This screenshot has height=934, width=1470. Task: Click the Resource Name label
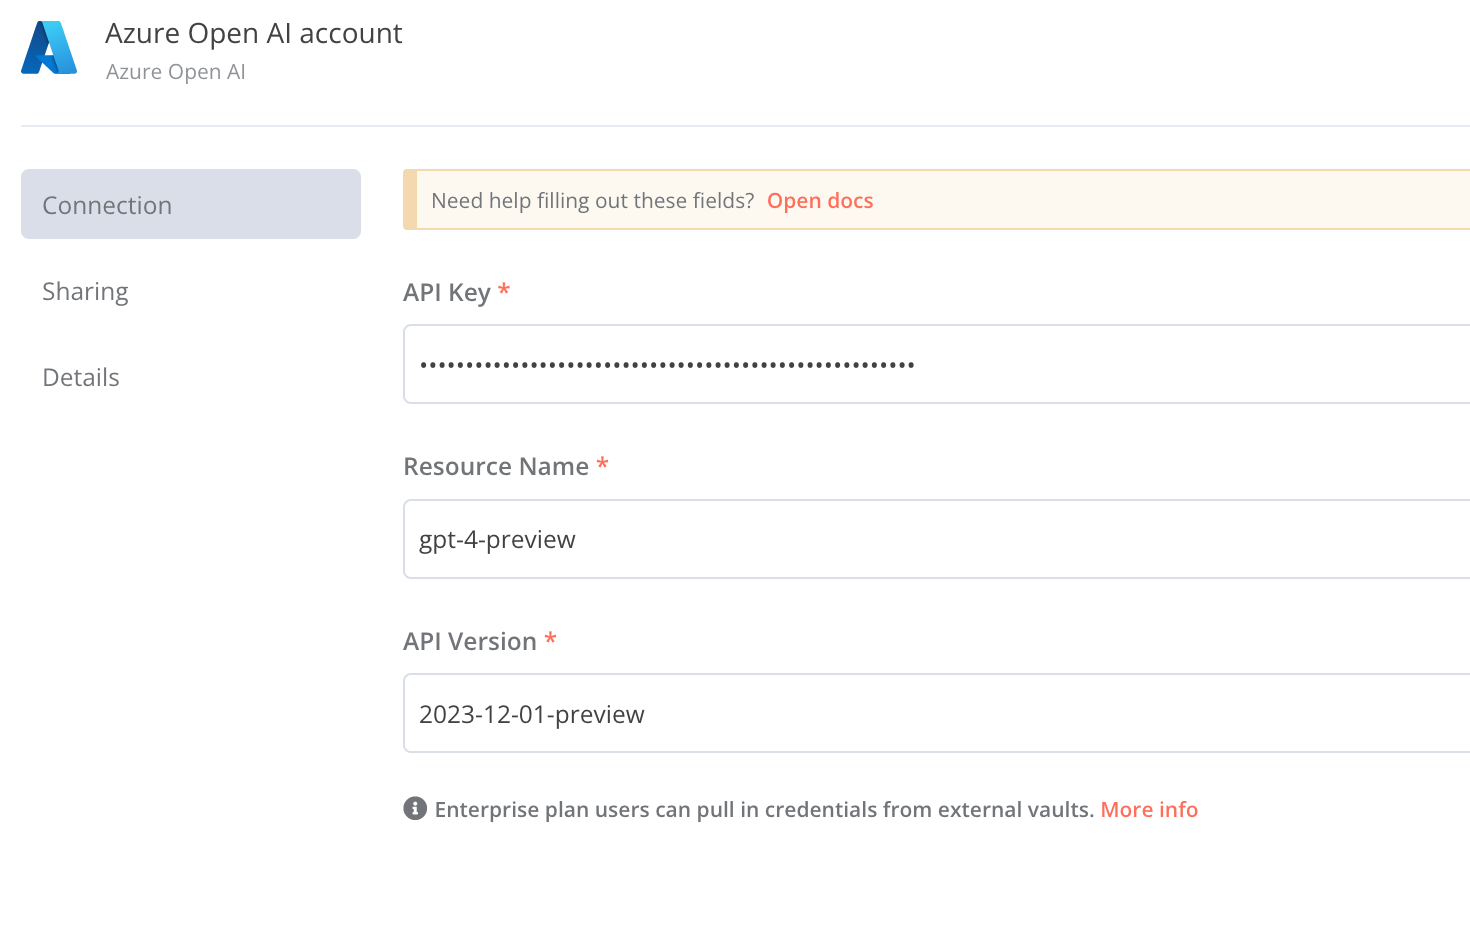click(x=496, y=466)
